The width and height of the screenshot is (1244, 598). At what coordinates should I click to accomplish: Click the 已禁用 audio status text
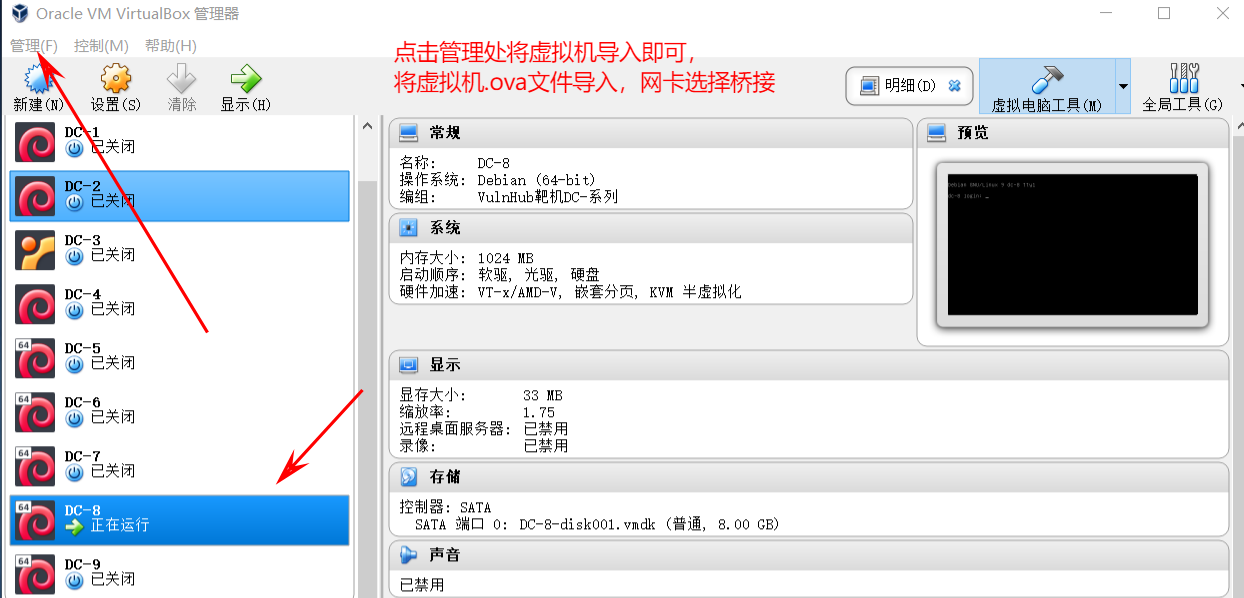(422, 584)
